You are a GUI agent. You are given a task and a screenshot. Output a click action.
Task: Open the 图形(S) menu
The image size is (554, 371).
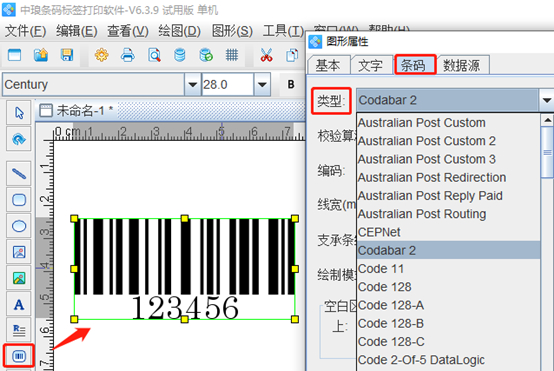(x=232, y=31)
